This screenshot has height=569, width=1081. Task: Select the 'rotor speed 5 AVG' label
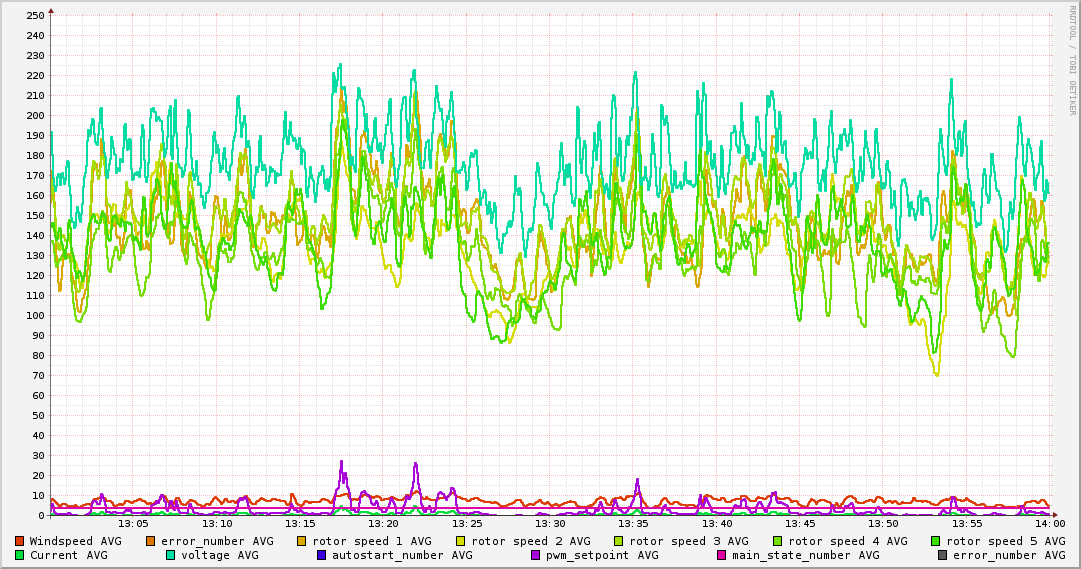(1006, 541)
